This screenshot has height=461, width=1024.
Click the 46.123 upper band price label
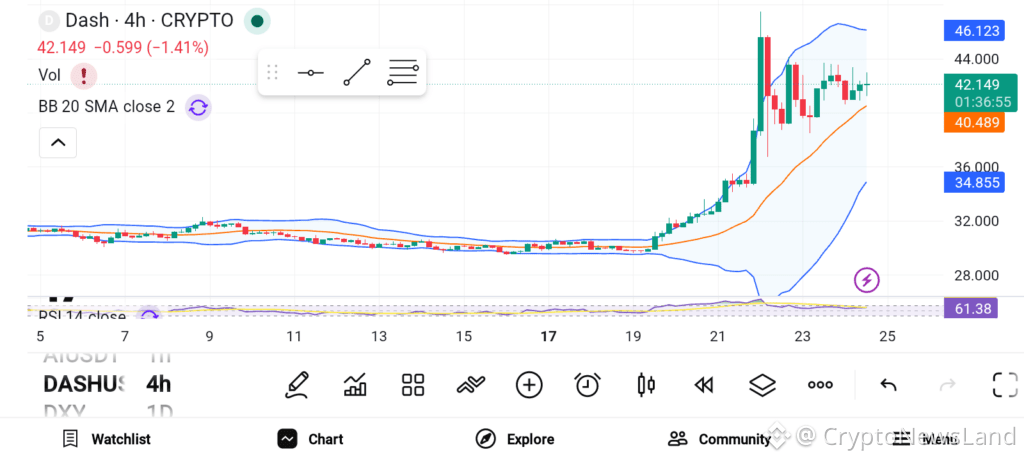tap(974, 31)
